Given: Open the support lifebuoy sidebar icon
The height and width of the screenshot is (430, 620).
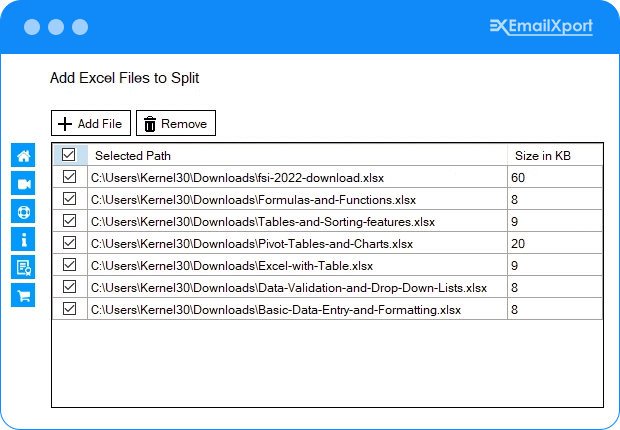Looking at the screenshot, I should 23,211.
